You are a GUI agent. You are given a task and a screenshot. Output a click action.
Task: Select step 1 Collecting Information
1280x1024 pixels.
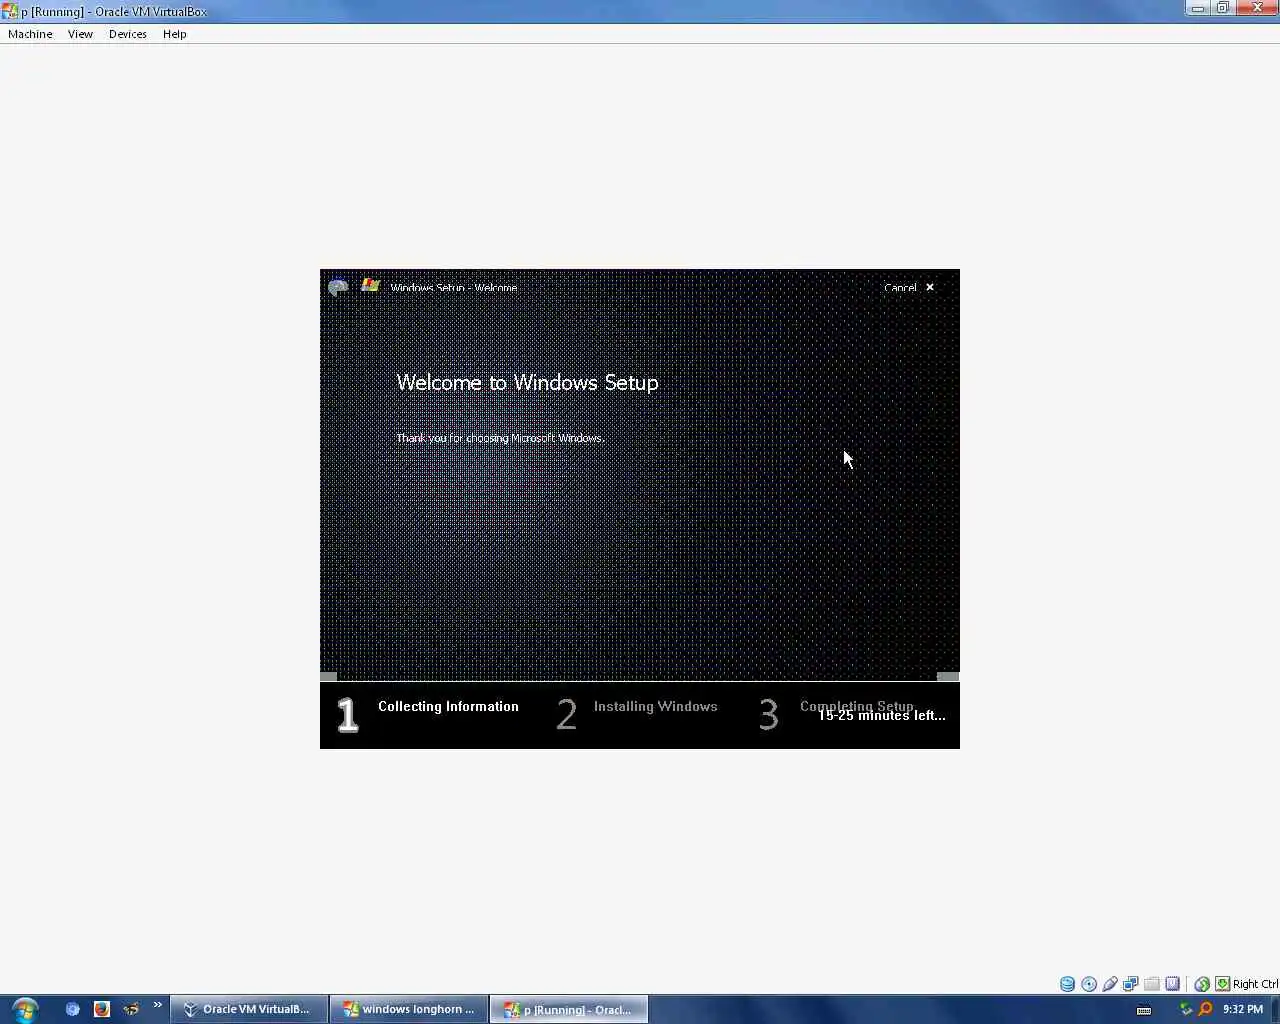click(428, 714)
